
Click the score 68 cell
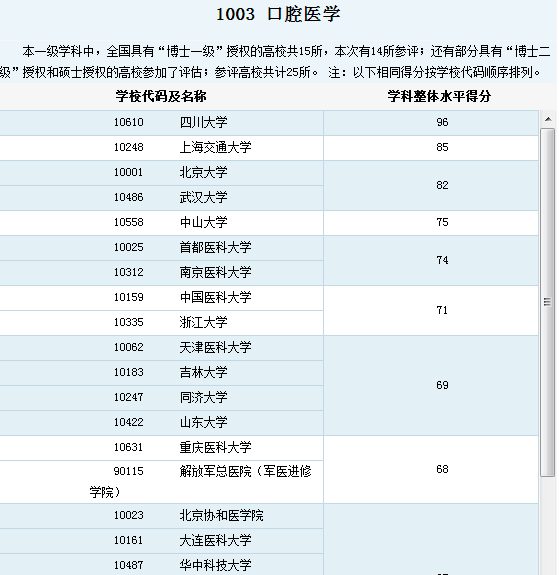(x=431, y=469)
